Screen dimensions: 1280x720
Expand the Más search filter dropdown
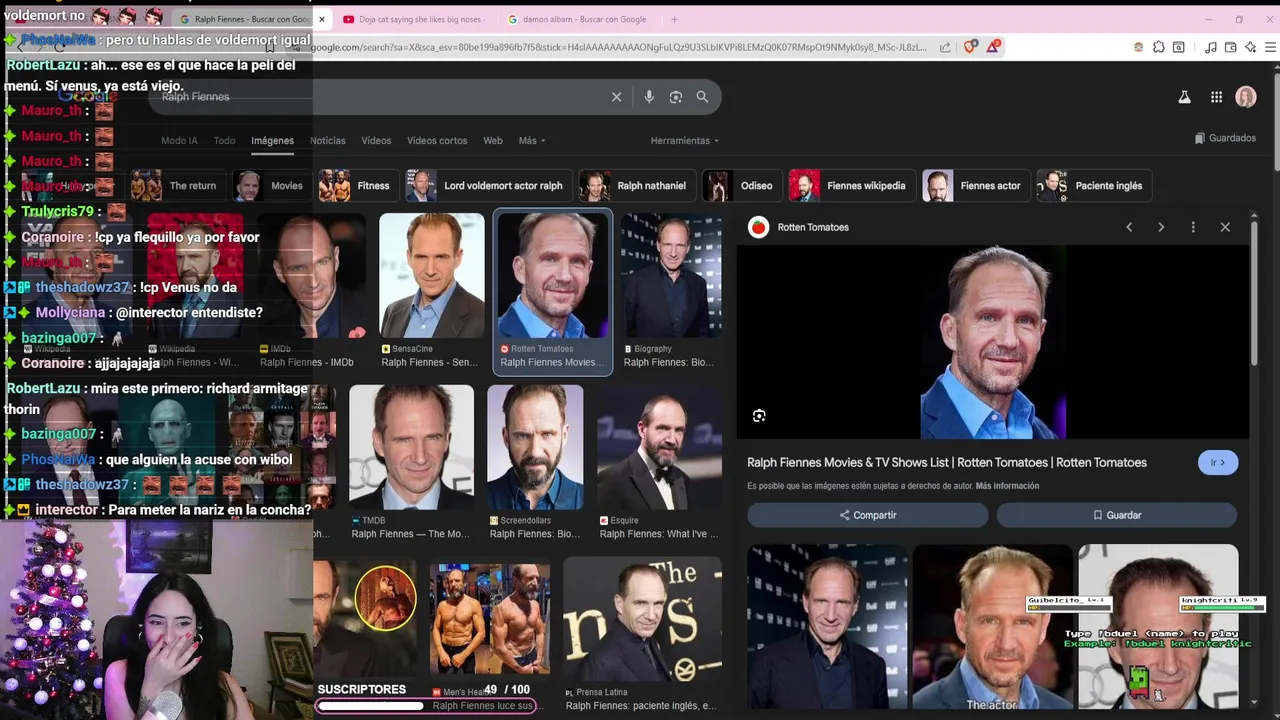[532, 141]
